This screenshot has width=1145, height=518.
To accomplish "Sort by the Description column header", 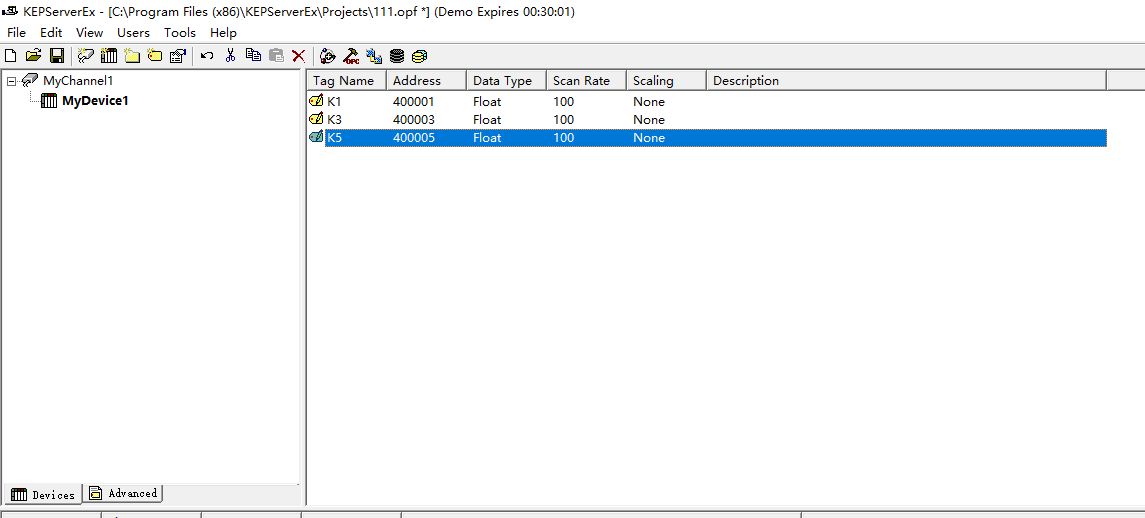I will click(906, 80).
